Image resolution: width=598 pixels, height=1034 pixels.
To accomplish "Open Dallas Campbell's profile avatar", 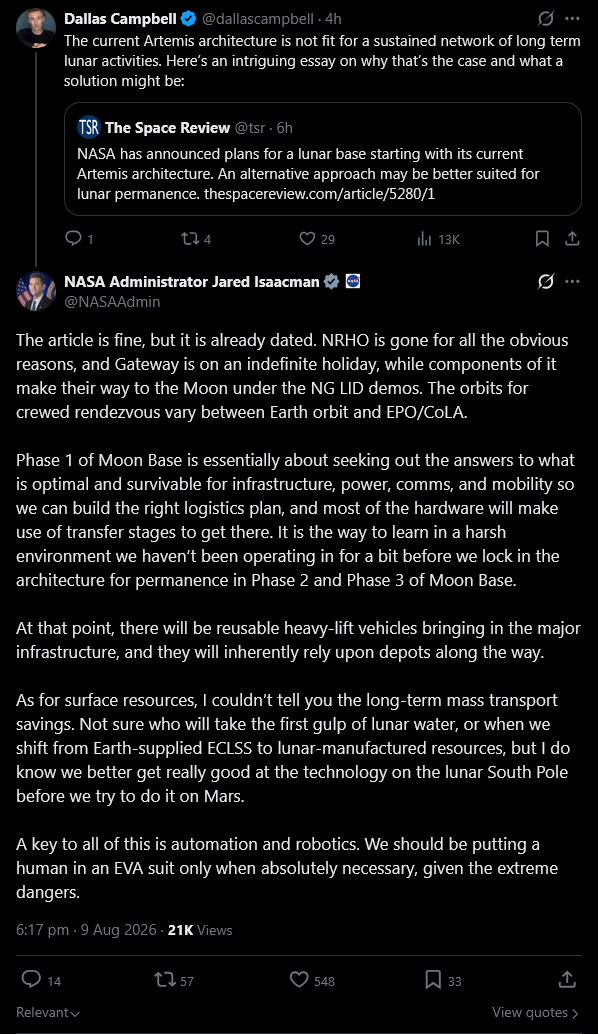I will pos(36,28).
